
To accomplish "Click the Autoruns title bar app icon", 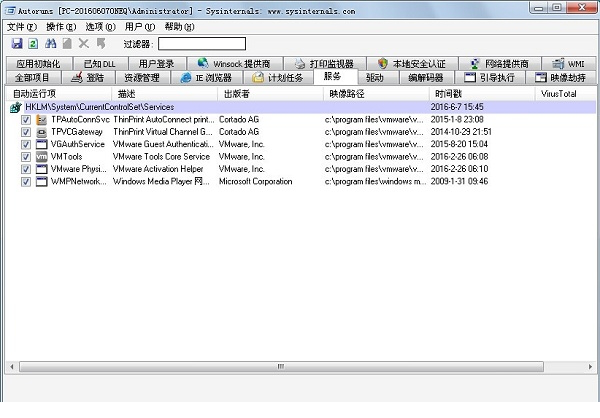I will 9,10.
